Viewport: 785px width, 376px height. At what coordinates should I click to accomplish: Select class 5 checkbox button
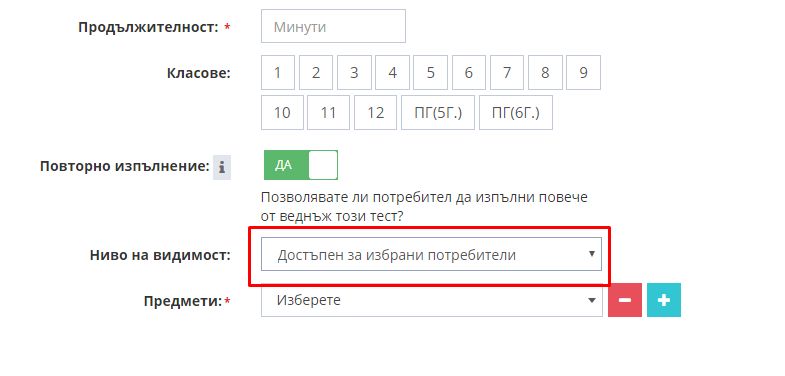[431, 73]
